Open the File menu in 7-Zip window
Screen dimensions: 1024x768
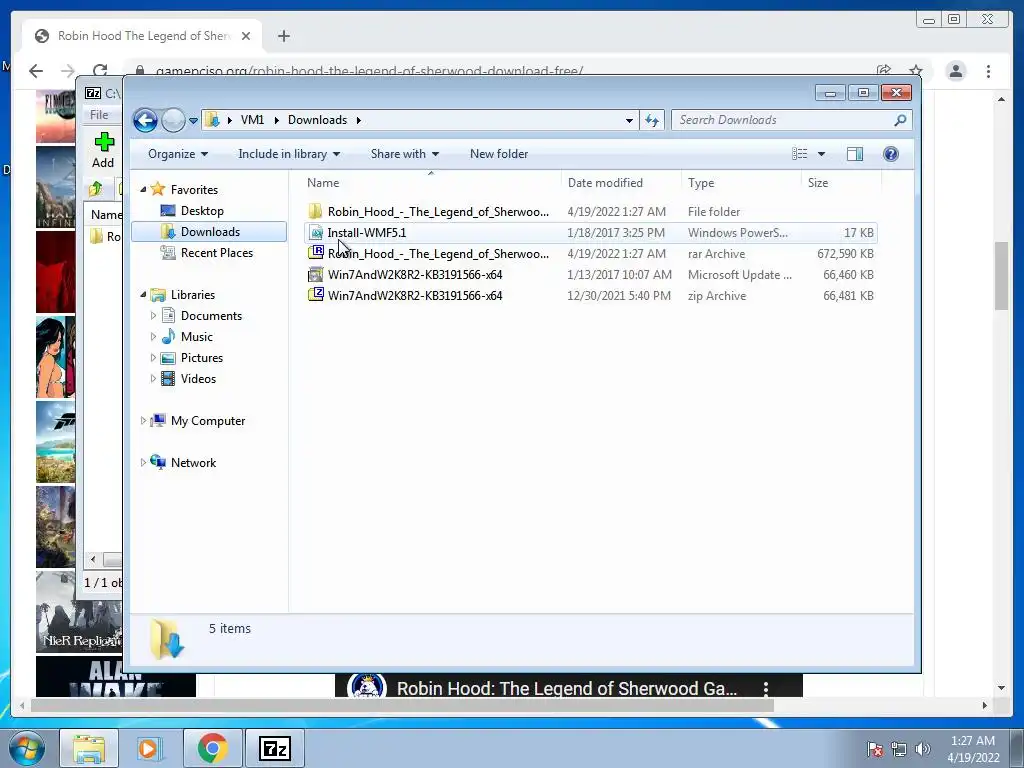tap(99, 115)
